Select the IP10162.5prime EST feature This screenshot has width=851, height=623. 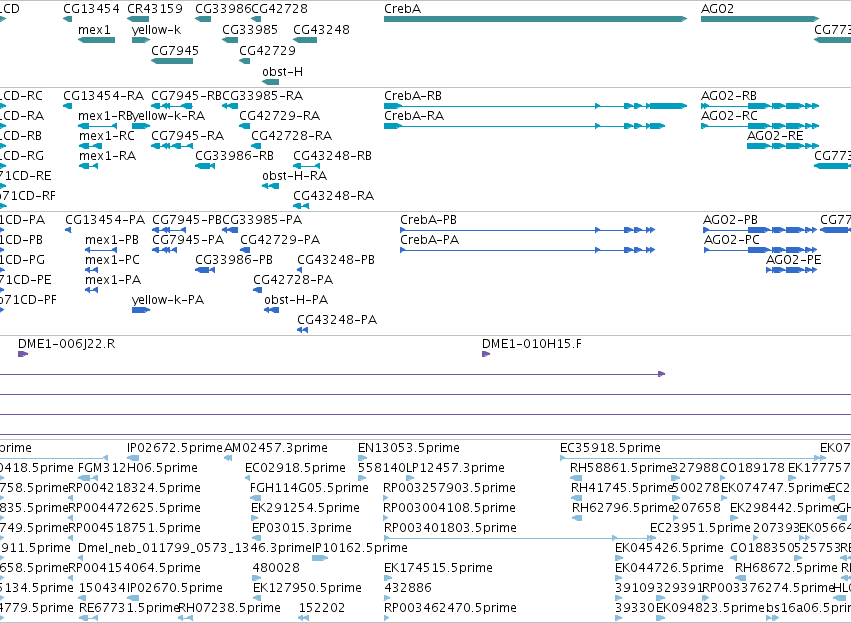tap(320, 558)
